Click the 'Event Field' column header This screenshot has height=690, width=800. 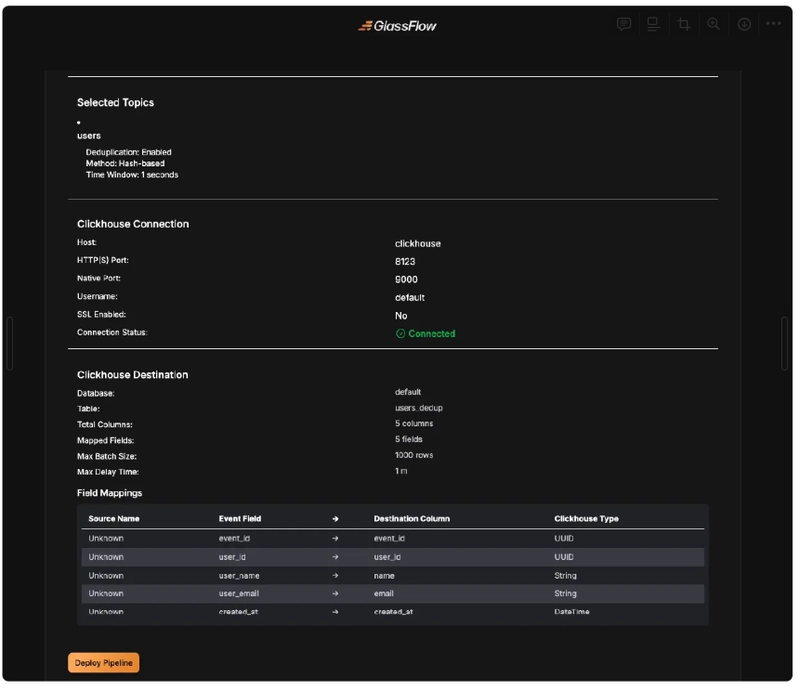240,519
